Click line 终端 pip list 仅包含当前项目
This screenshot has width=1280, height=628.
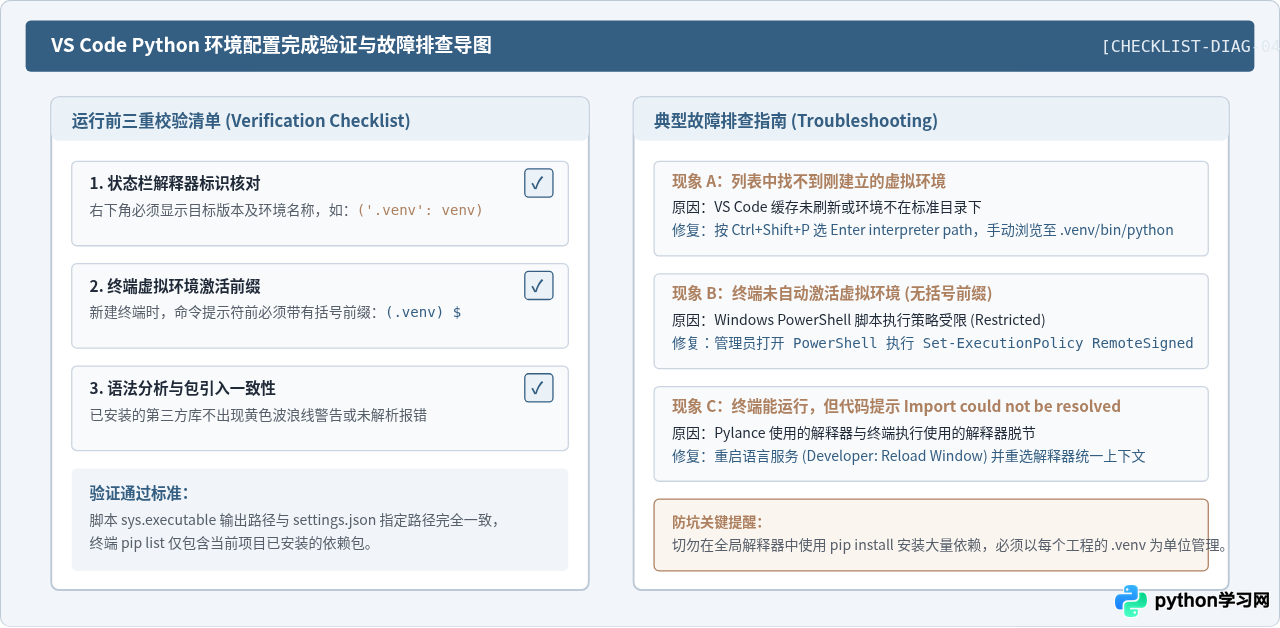point(231,544)
